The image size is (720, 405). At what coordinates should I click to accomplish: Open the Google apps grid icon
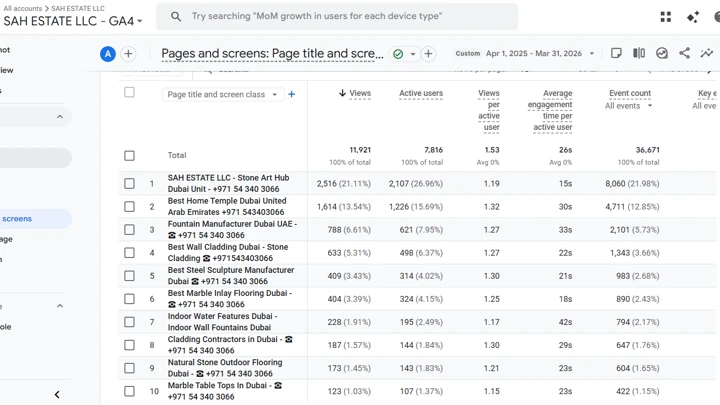point(666,17)
